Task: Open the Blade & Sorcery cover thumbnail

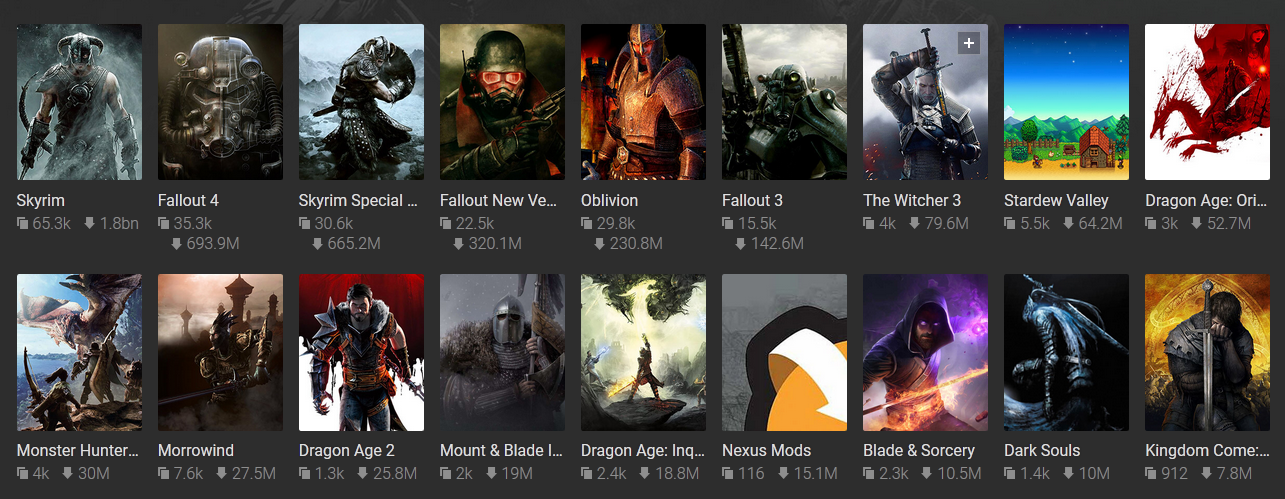Action: [925, 352]
